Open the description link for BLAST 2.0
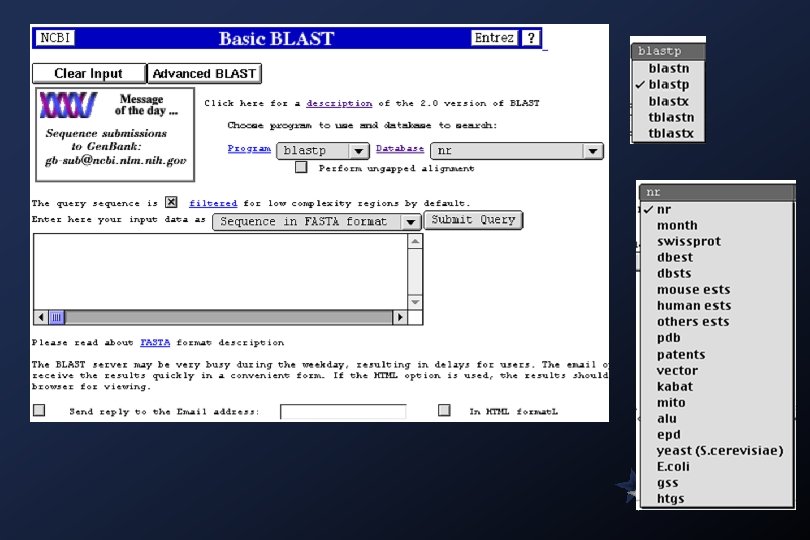The image size is (810, 540). 339,103
